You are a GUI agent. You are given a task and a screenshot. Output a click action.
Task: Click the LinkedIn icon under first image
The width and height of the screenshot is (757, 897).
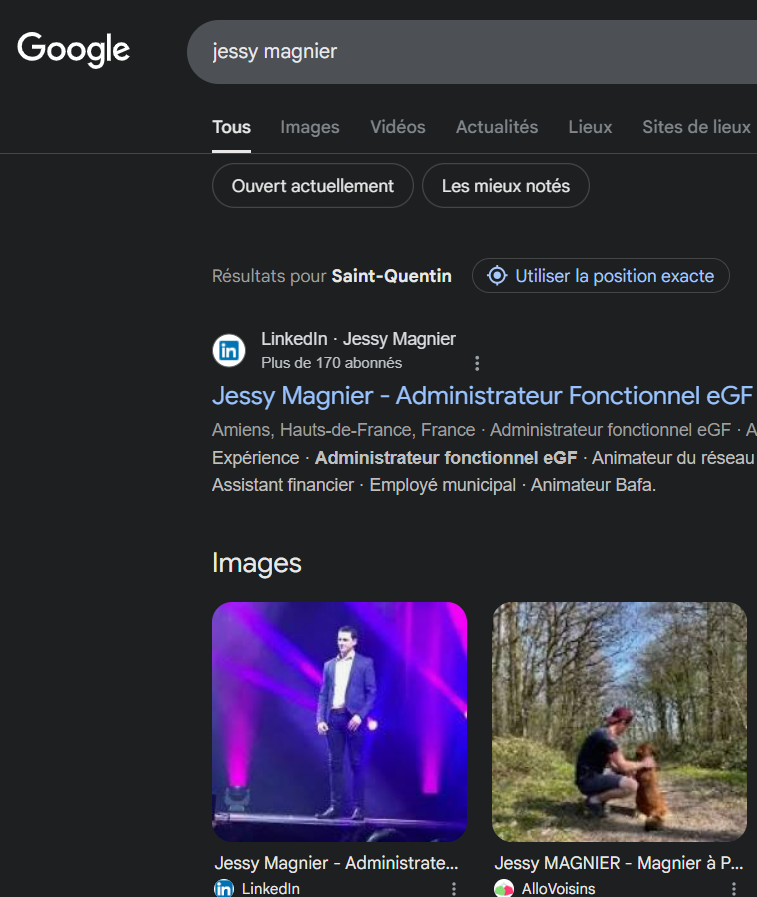point(224,888)
